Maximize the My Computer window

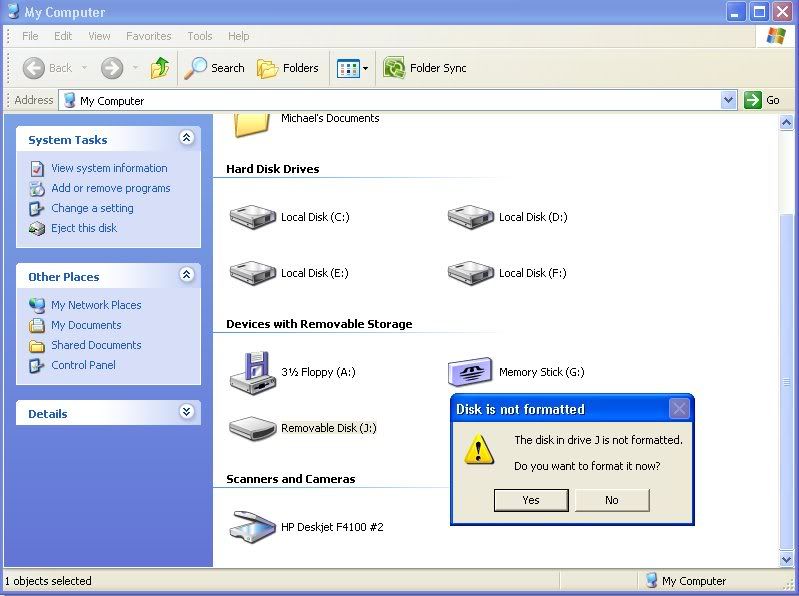(x=759, y=12)
